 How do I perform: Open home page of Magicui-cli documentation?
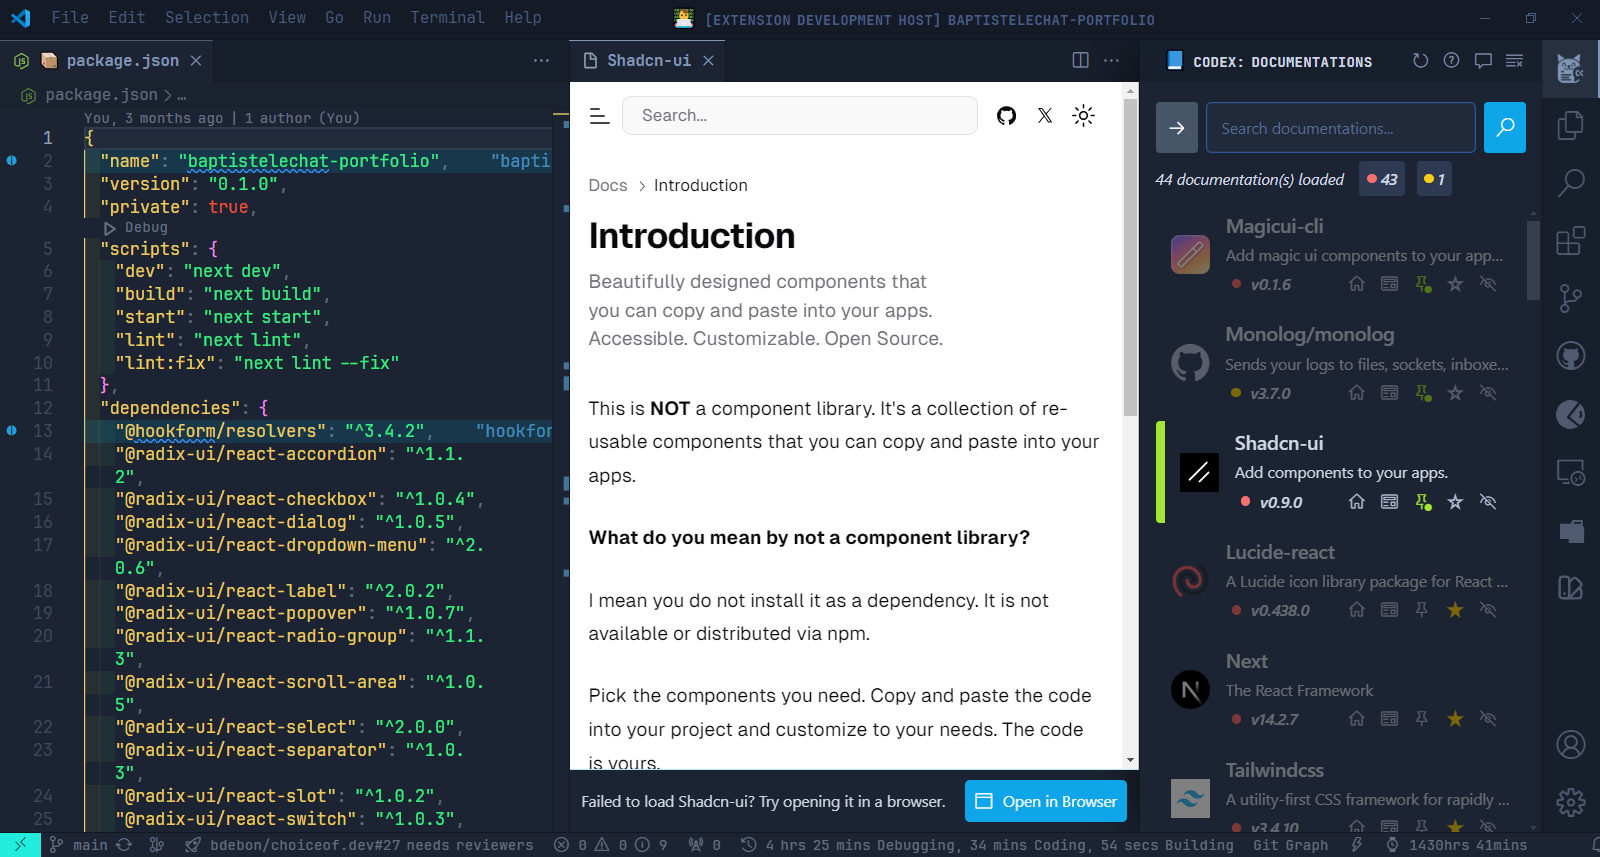pyautogui.click(x=1356, y=284)
